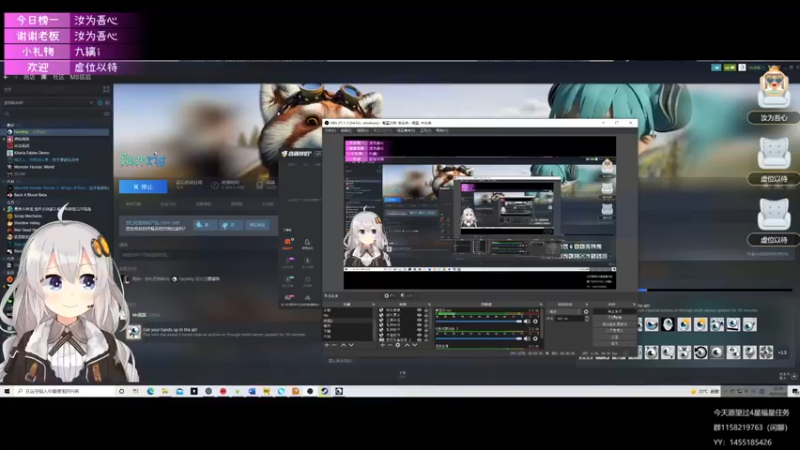Click the blue 停止 button for FaceRig
Image resolution: width=800 pixels, height=450 pixels.
143,187
